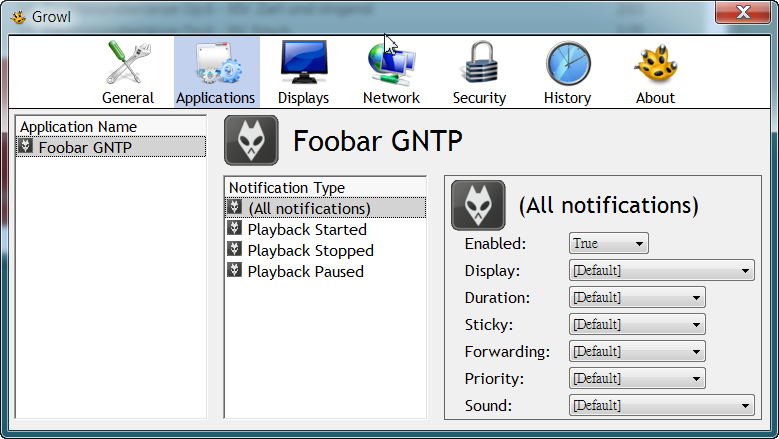Open the Network globe icon

coord(391,64)
